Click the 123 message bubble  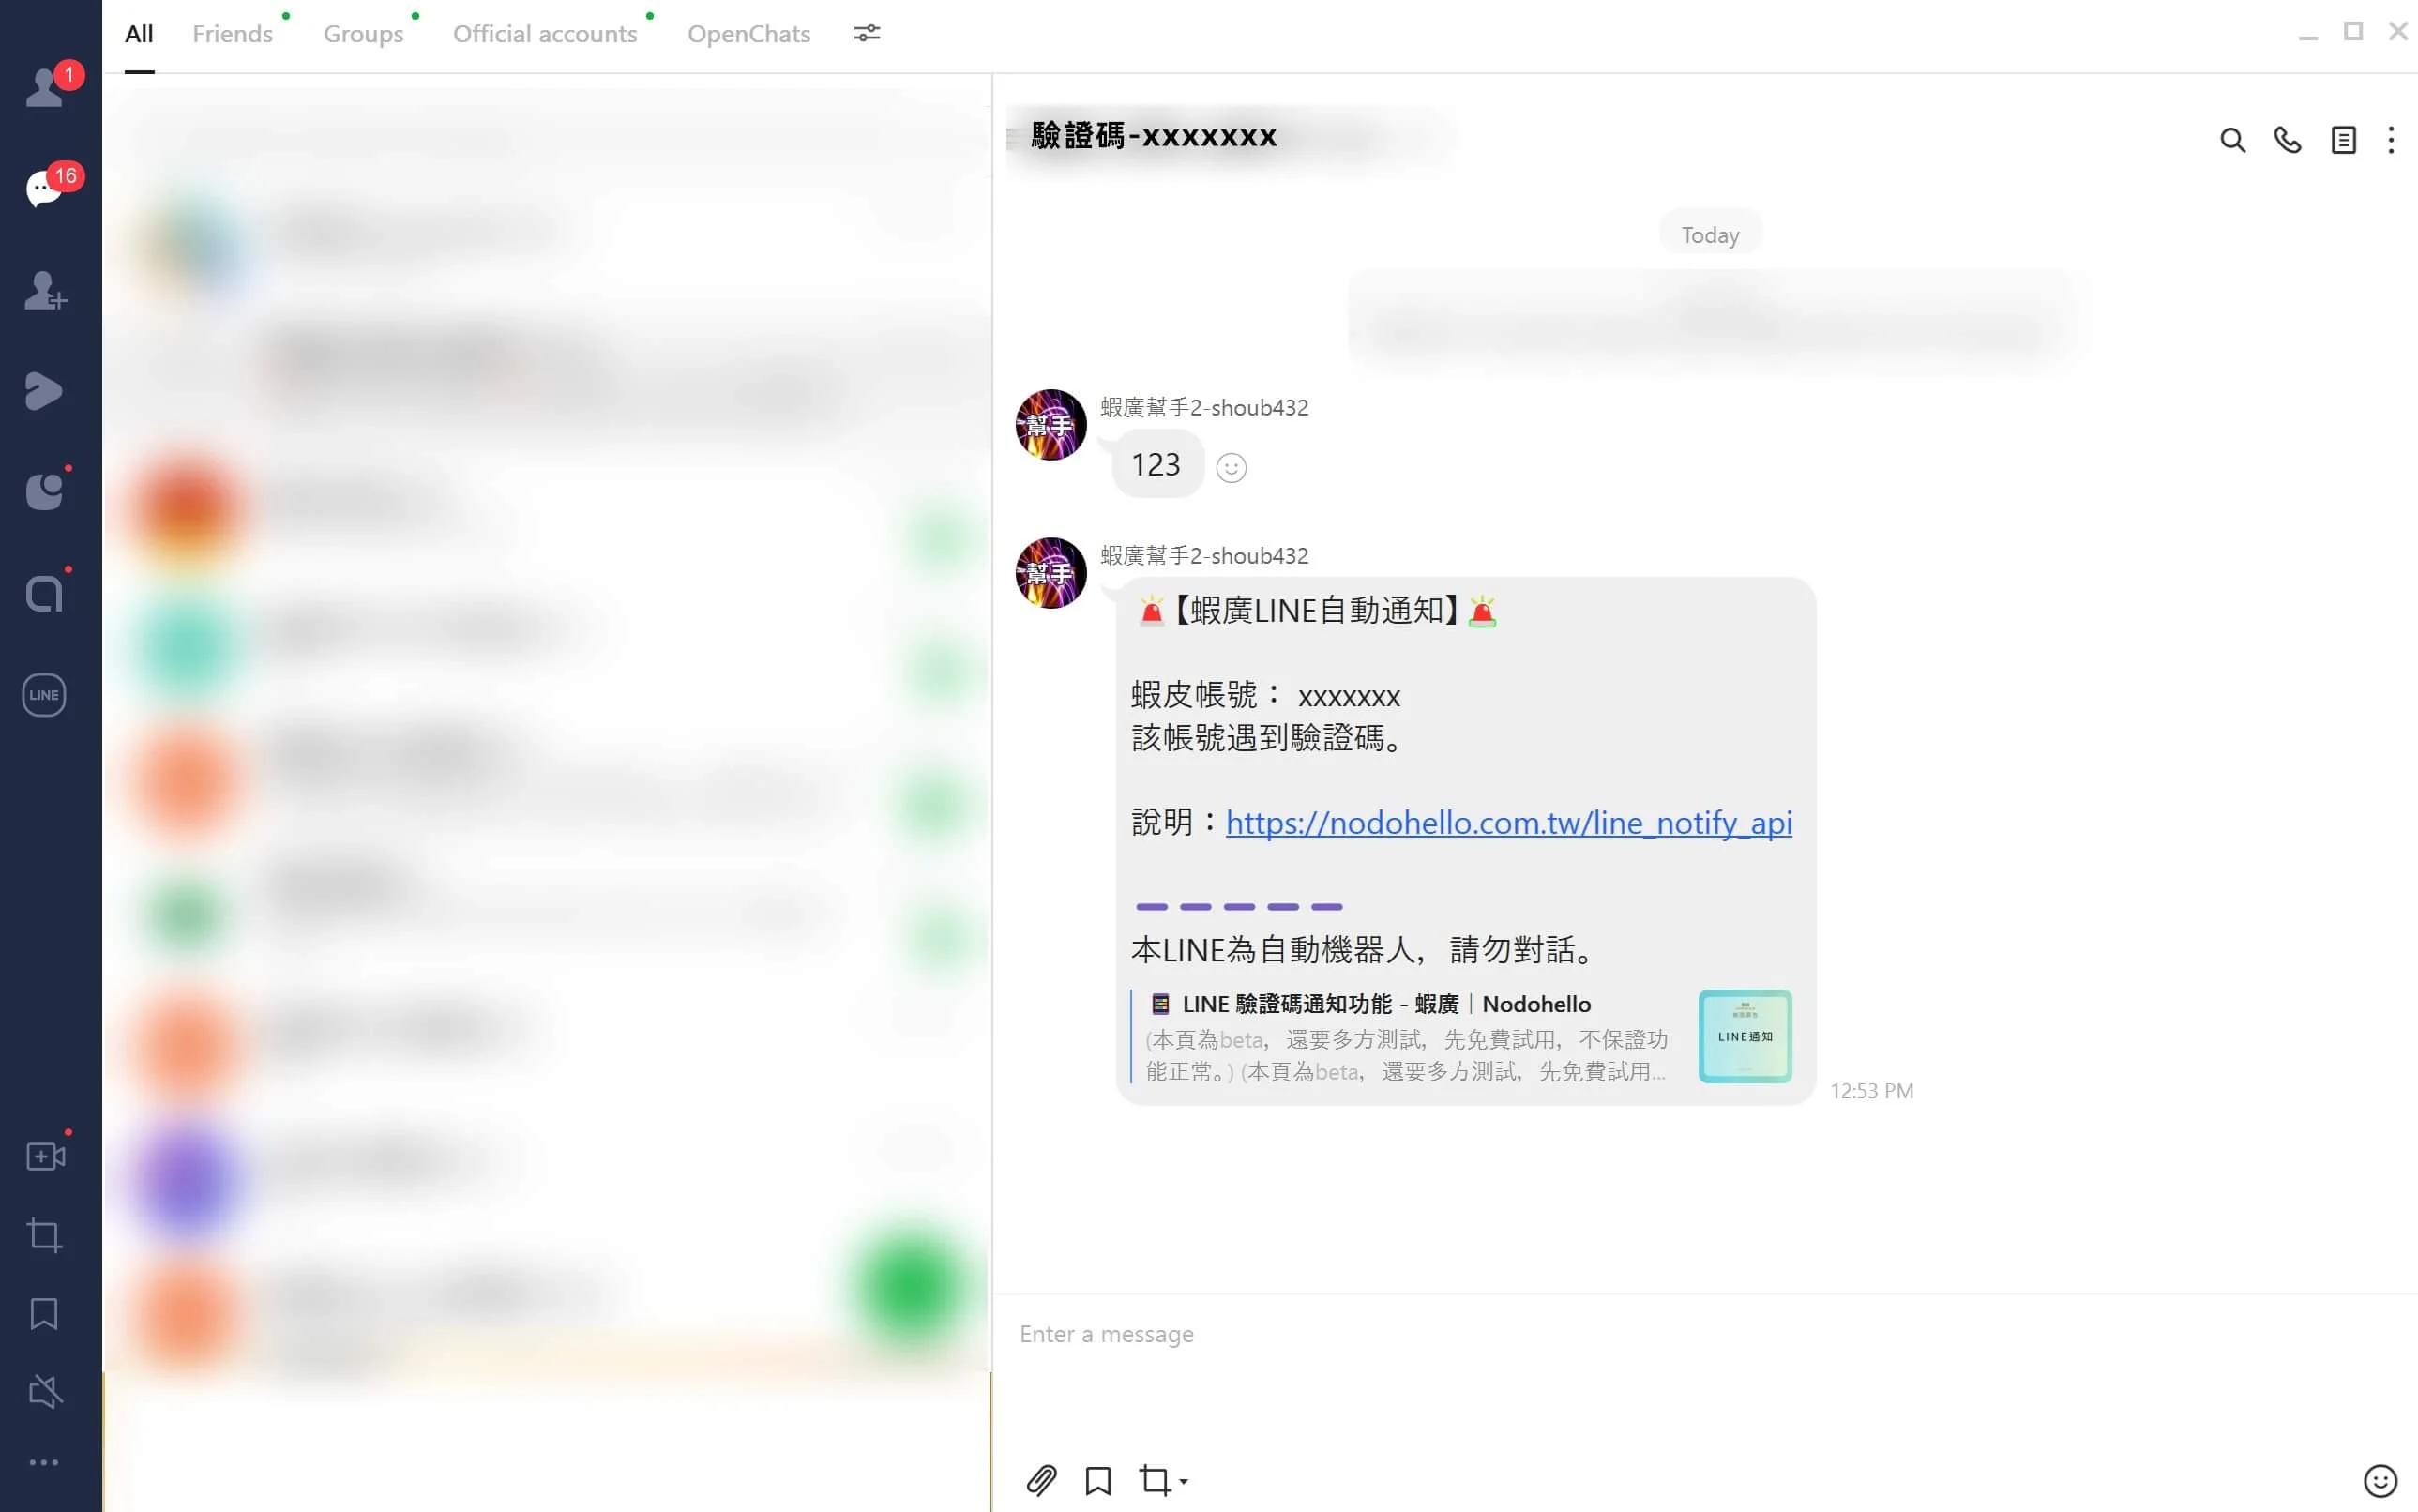(1157, 464)
